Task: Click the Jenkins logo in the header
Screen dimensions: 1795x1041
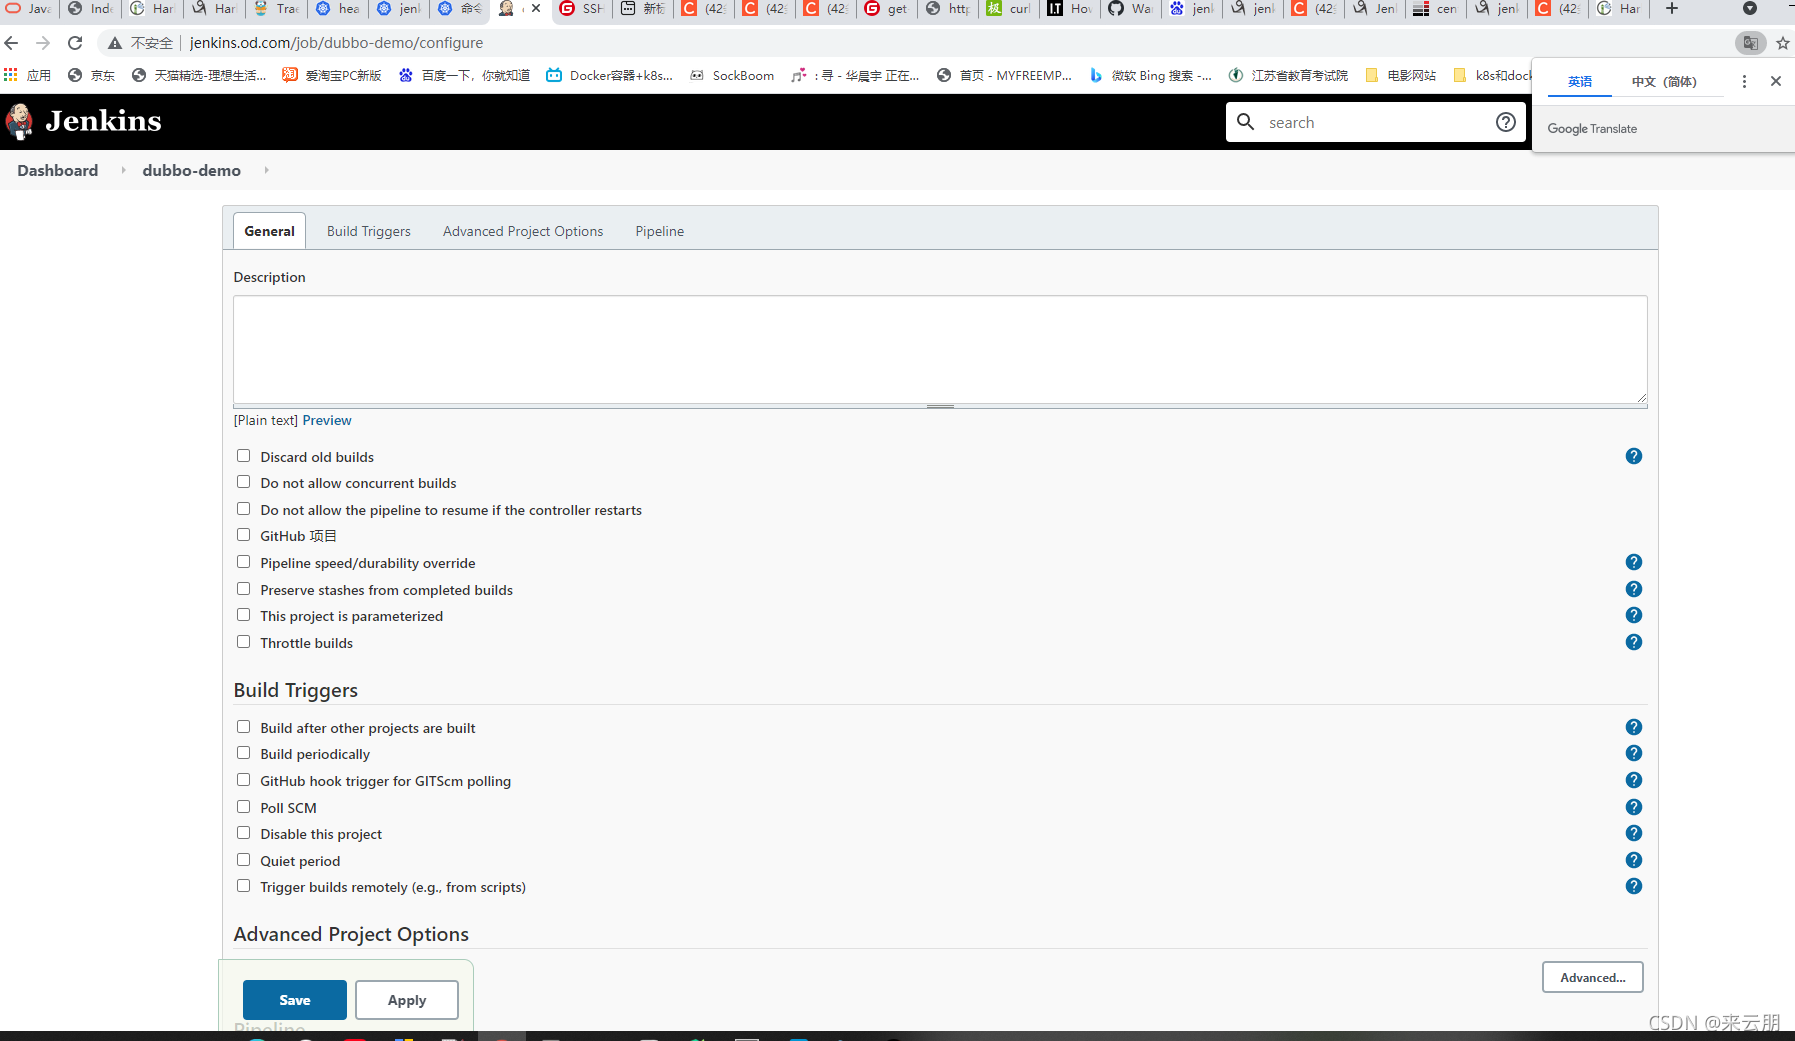Action: coord(84,121)
